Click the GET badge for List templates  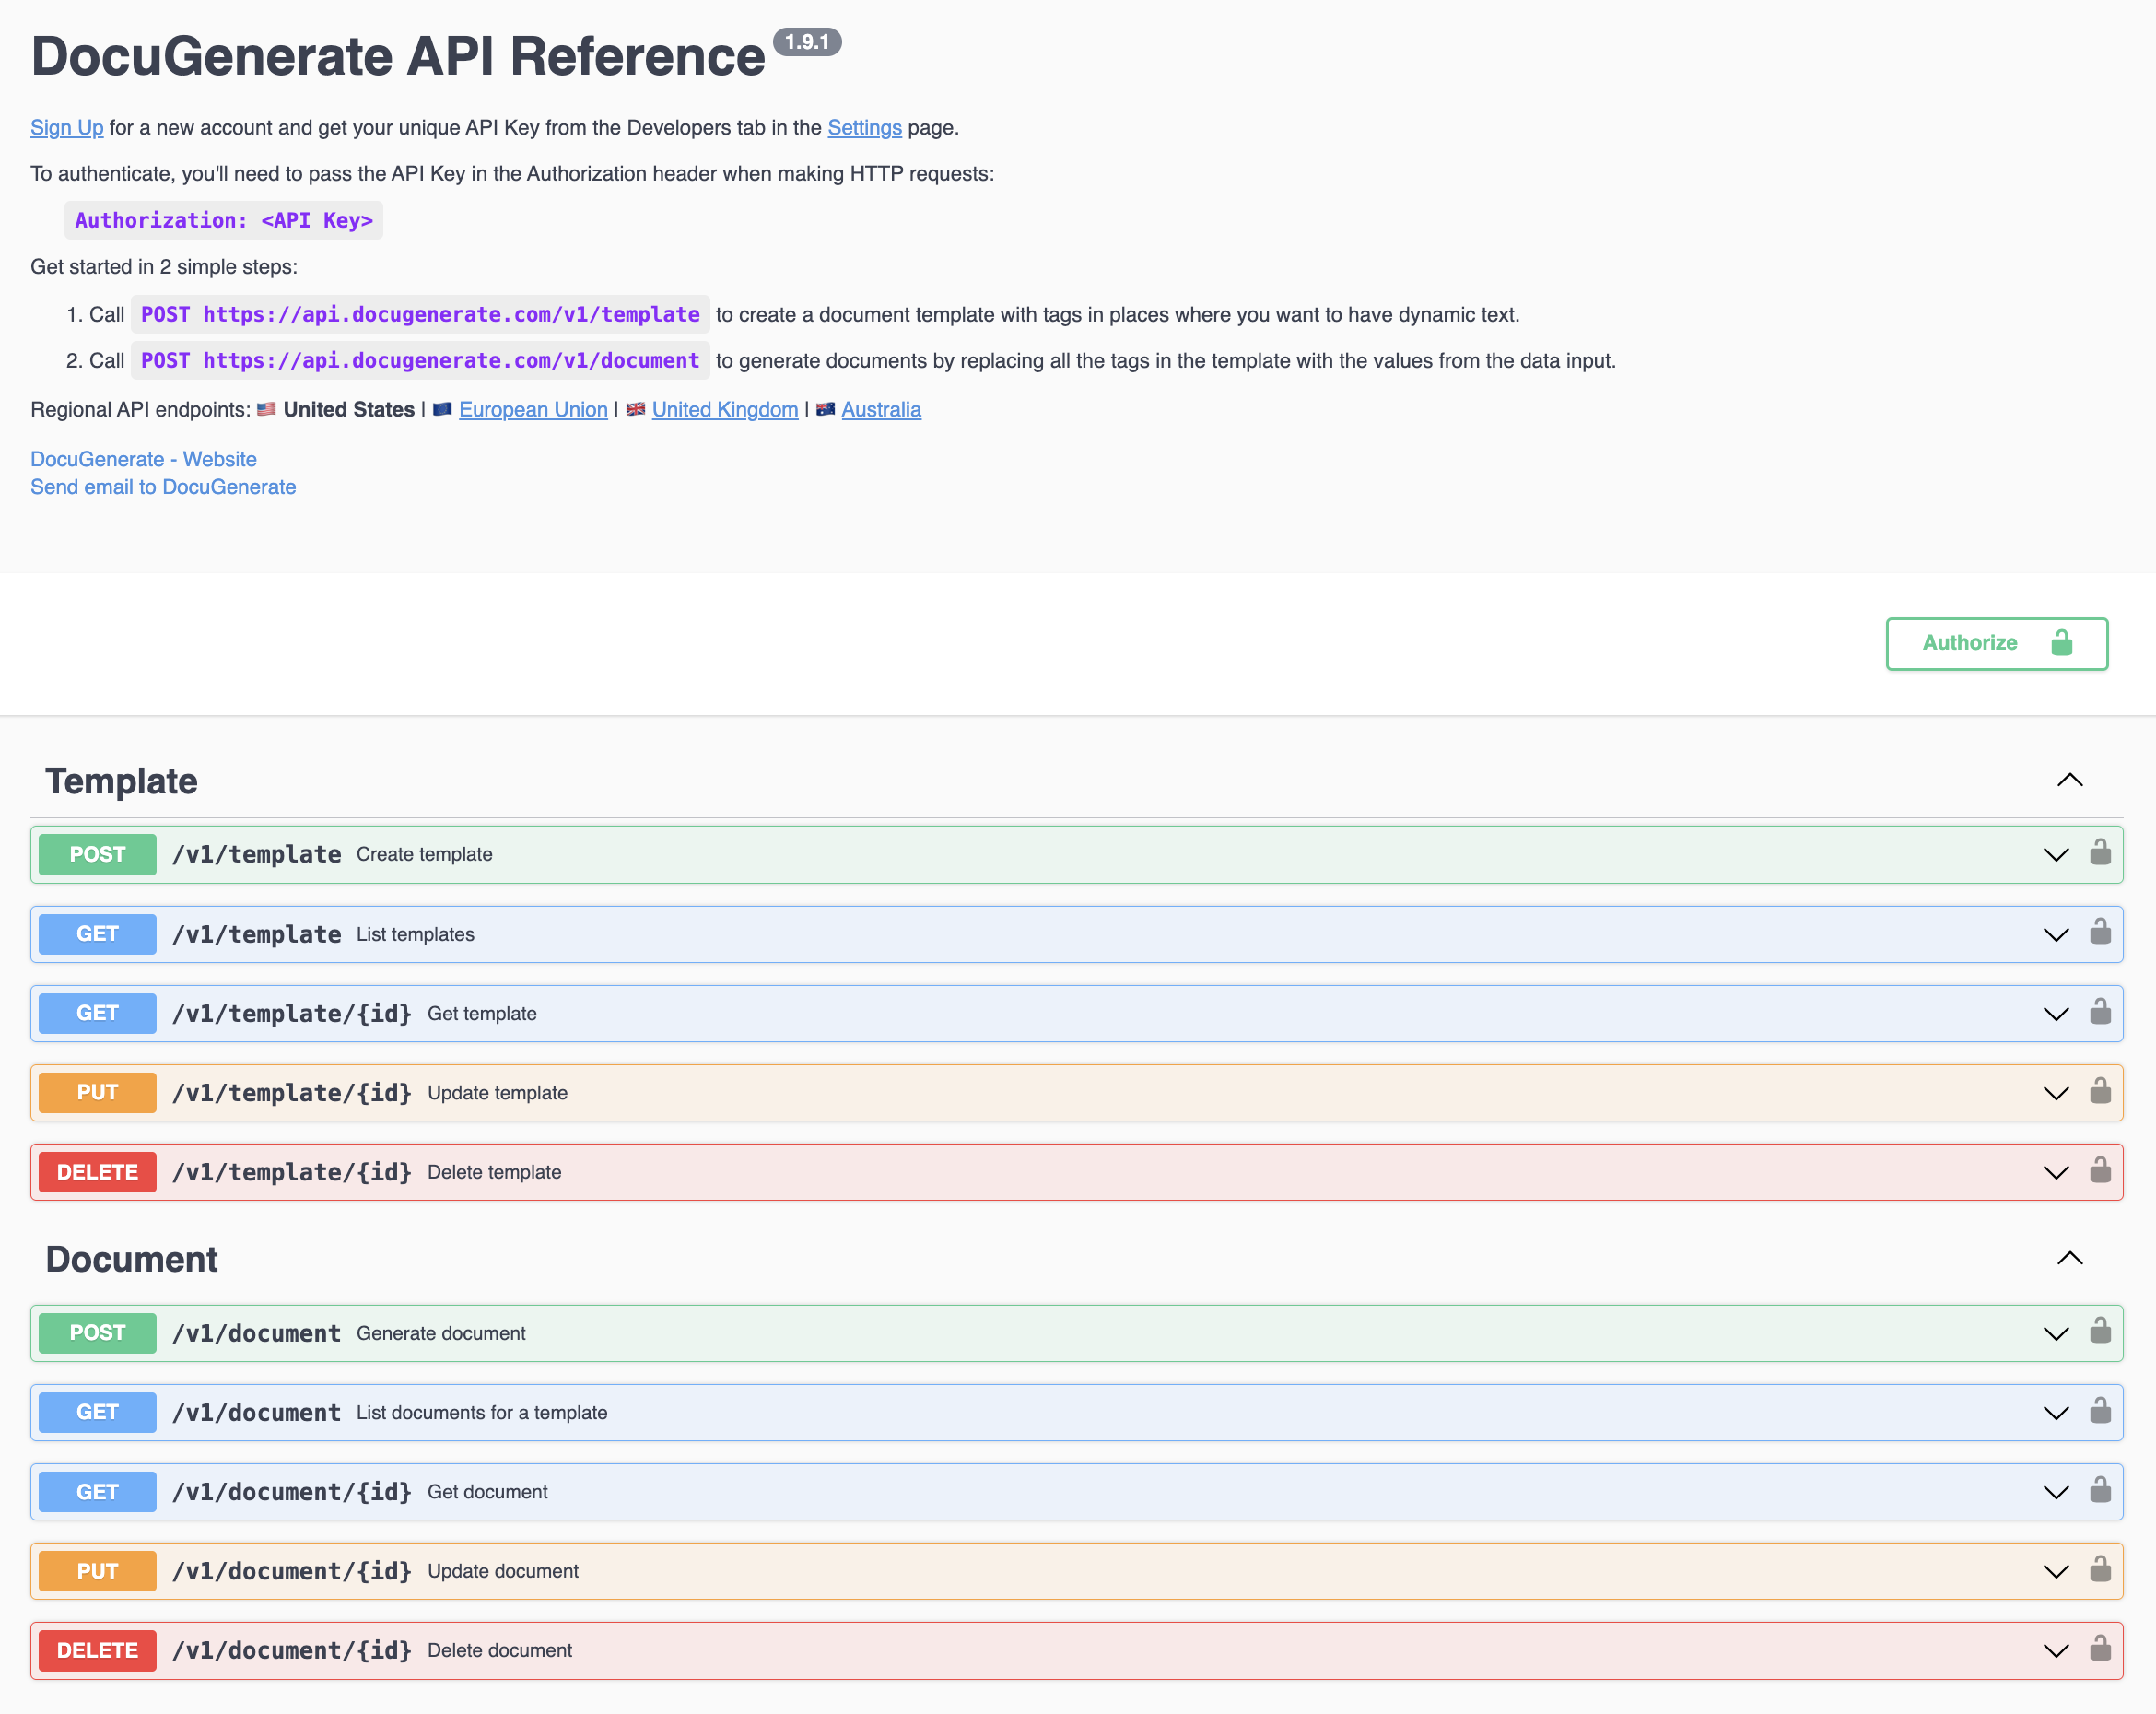click(97, 934)
